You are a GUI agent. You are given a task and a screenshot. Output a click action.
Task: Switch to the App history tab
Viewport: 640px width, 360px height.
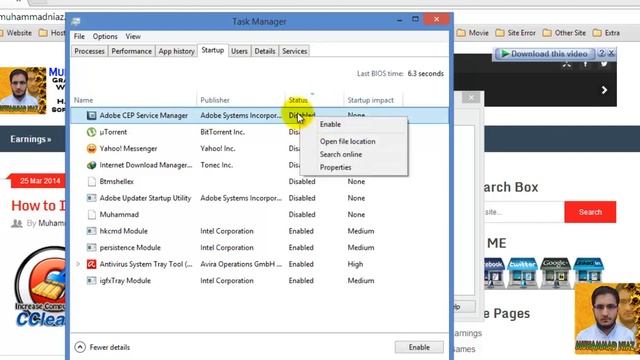(176, 51)
